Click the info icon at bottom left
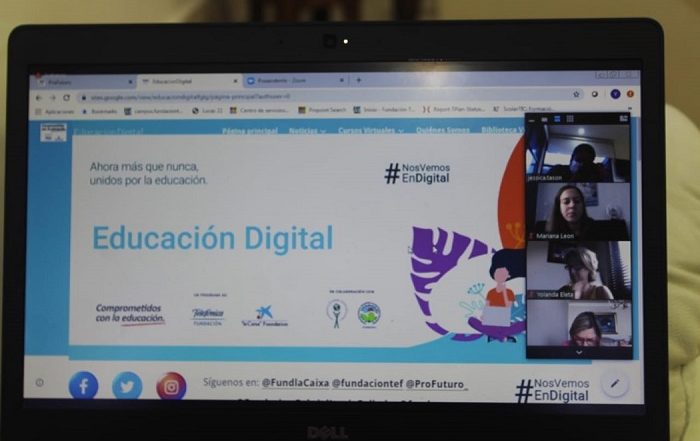This screenshot has height=441, width=700. [40, 382]
